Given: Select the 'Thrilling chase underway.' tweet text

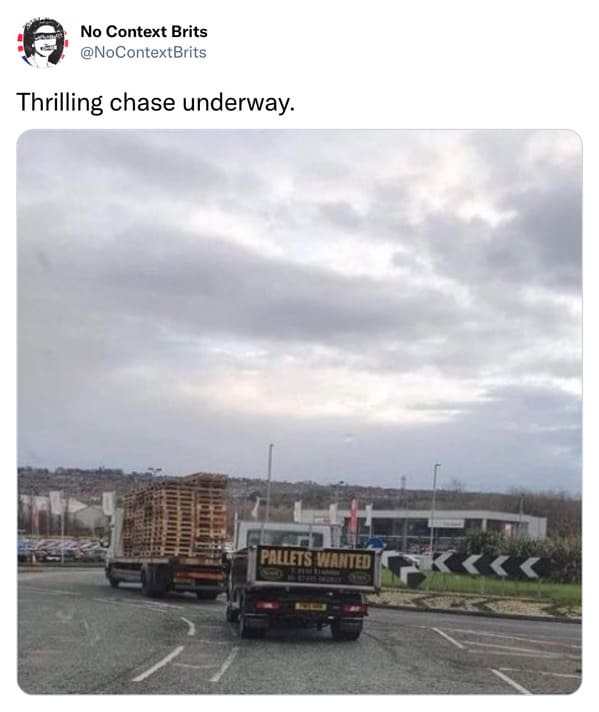Looking at the screenshot, I should [156, 102].
